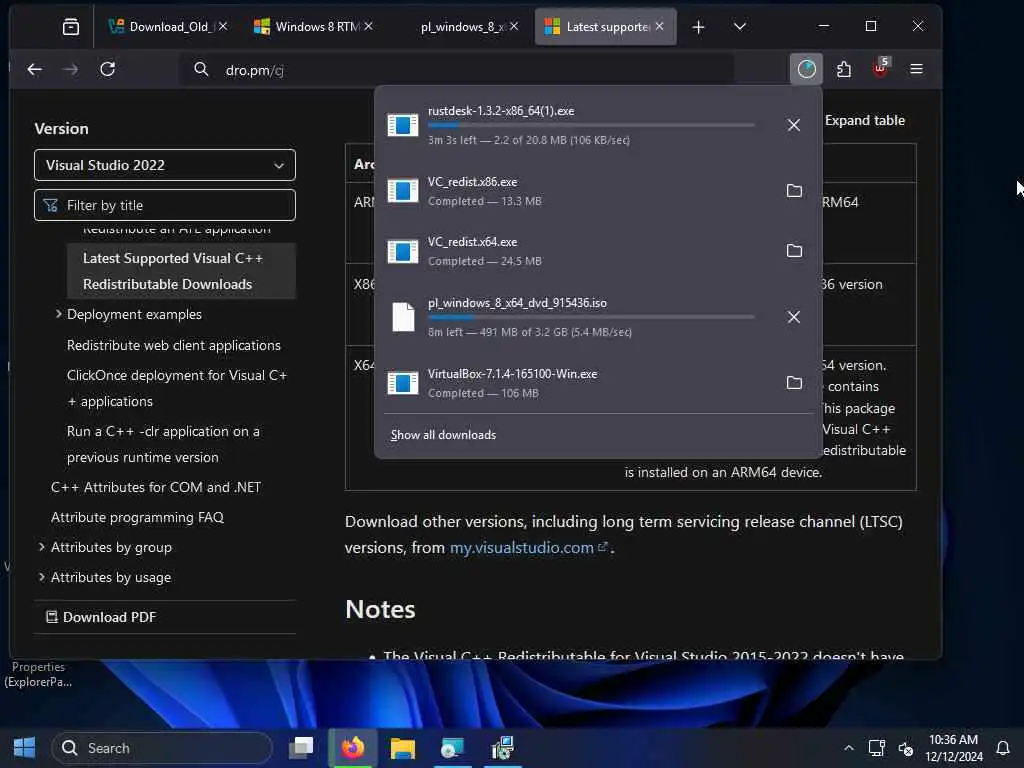Open Firefox View tab list icon
This screenshot has height=768, width=1024.
tap(71, 27)
